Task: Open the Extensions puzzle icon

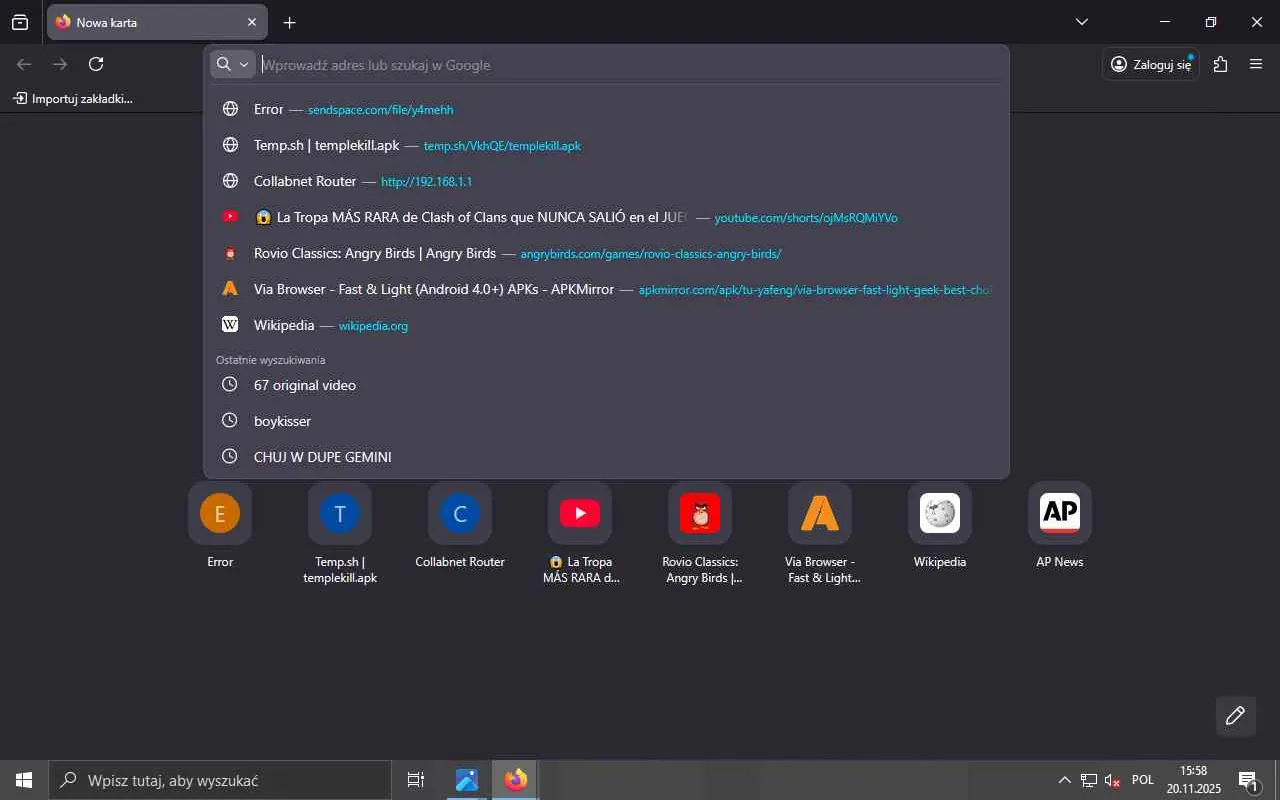Action: (x=1220, y=64)
